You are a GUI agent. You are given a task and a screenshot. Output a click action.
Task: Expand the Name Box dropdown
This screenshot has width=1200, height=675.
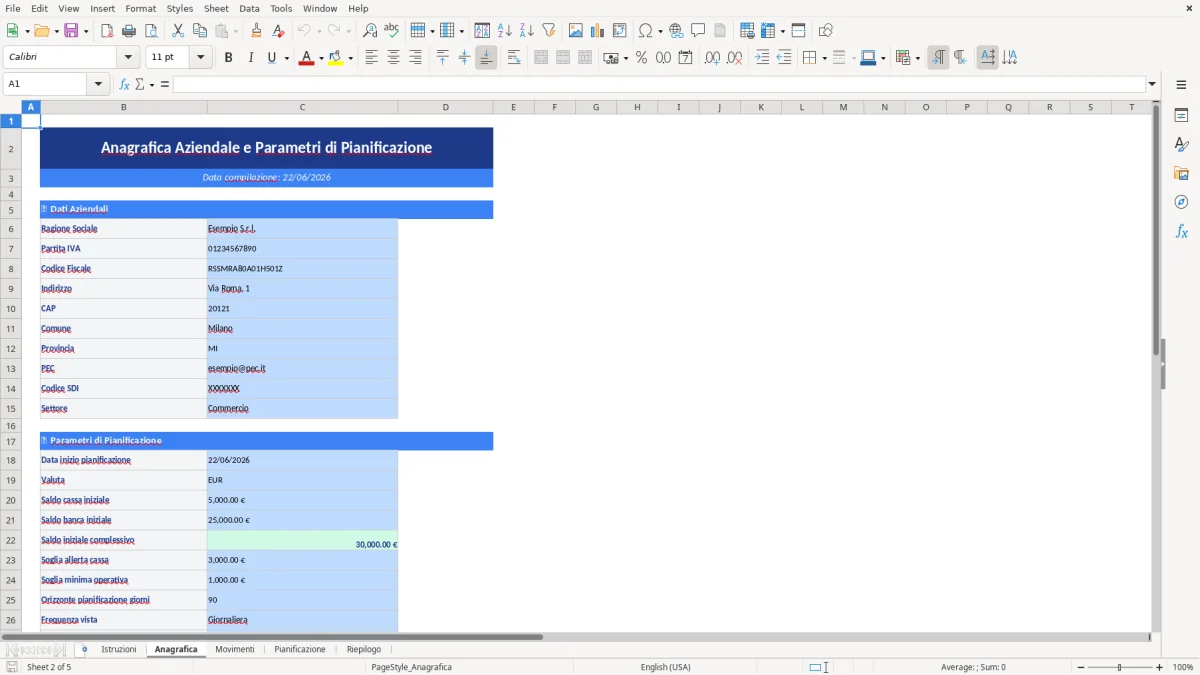tap(99, 84)
